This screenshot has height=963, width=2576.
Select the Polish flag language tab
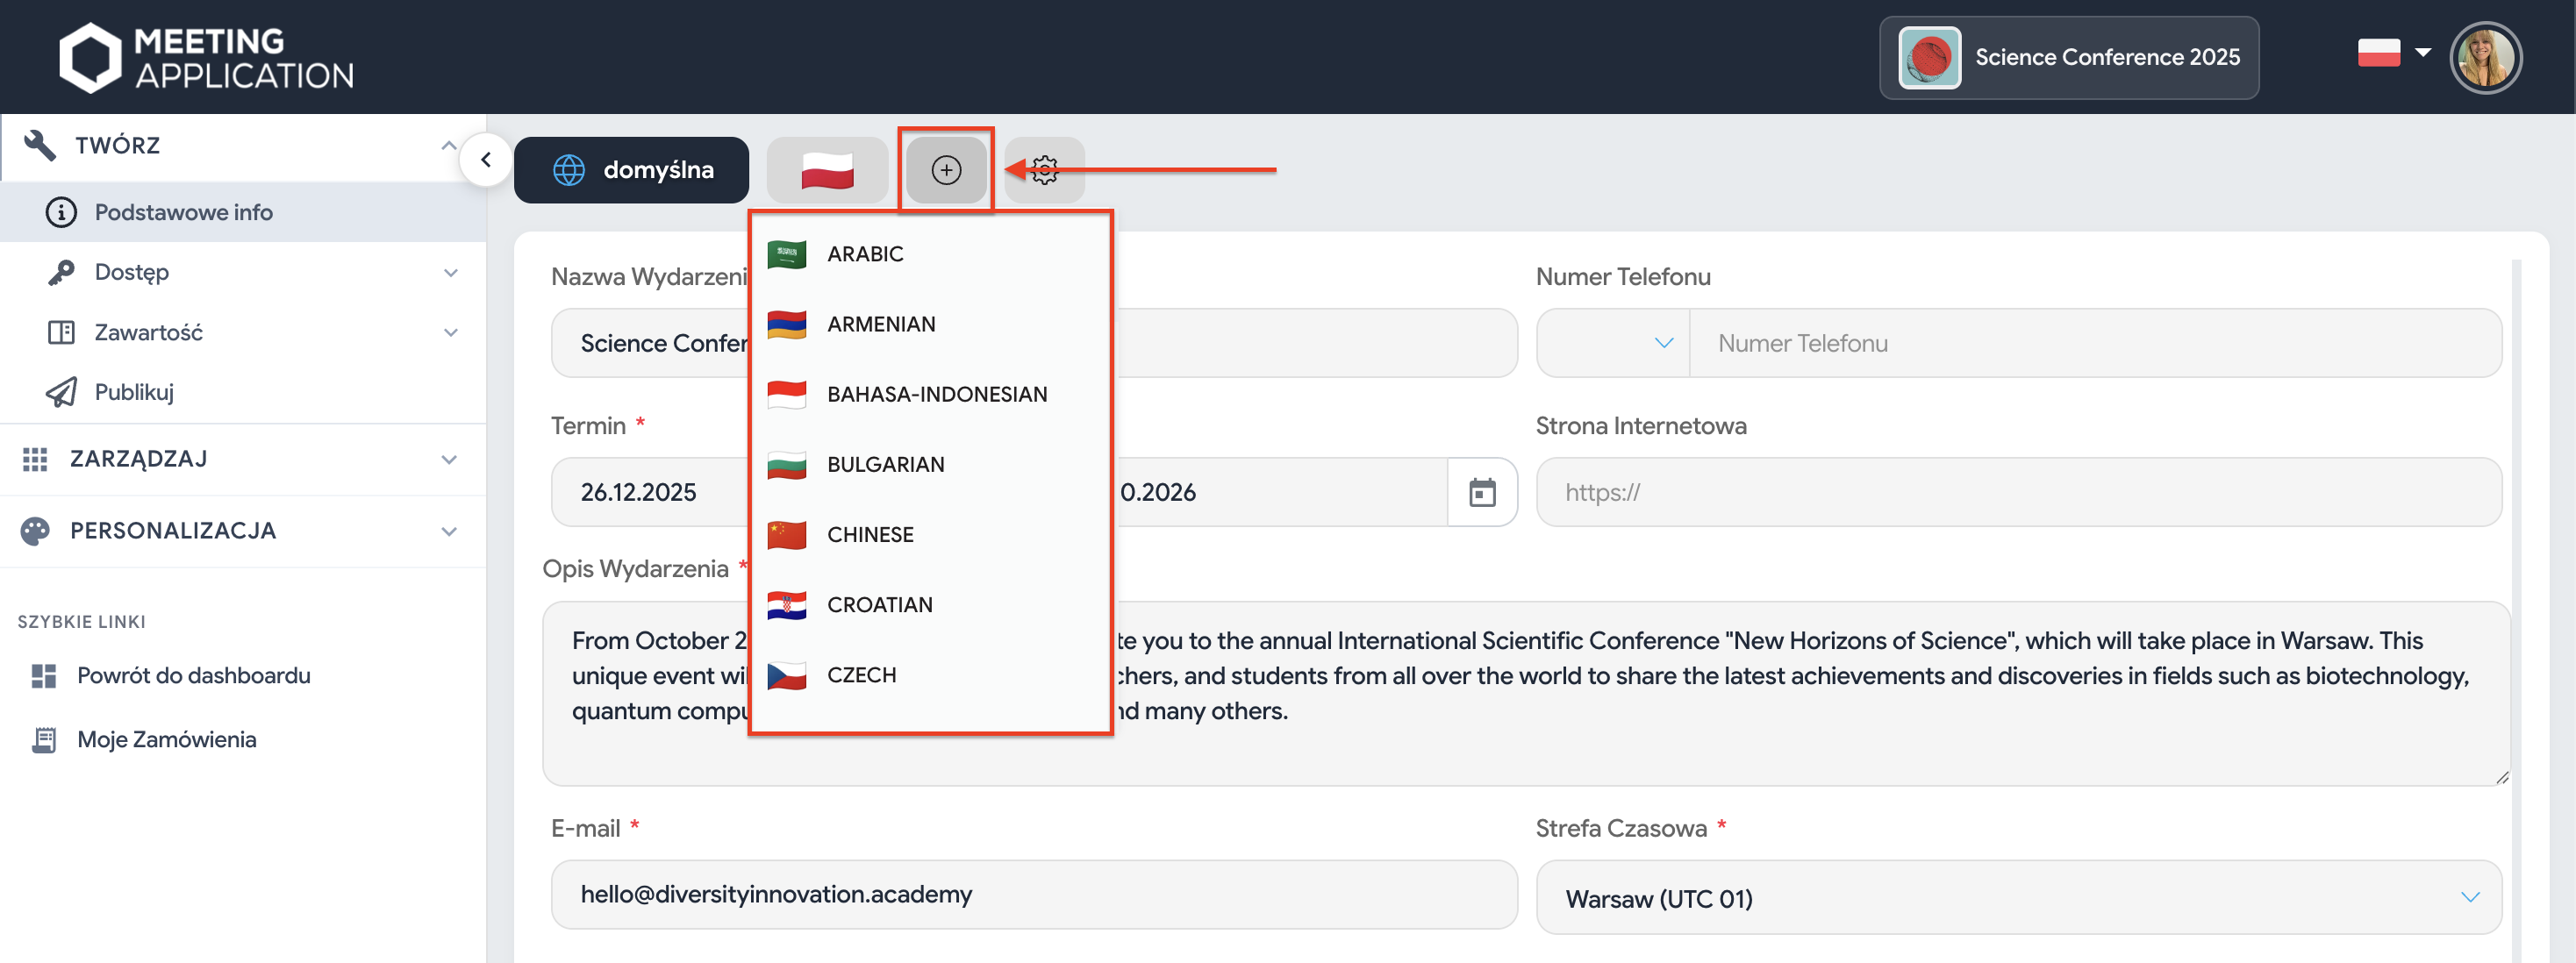[x=827, y=170]
